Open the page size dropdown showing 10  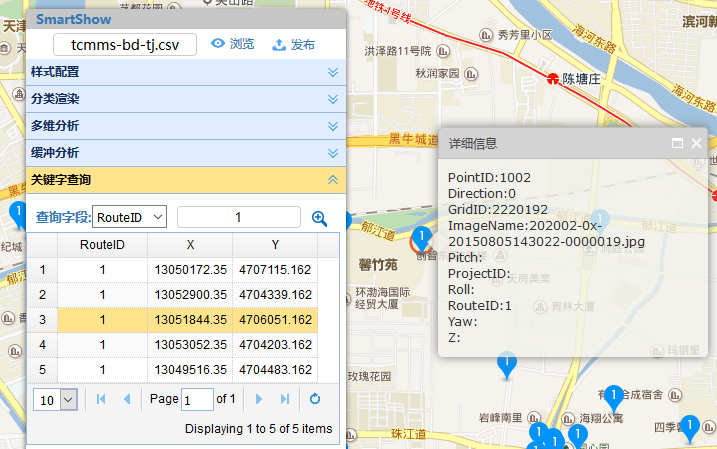pos(68,400)
